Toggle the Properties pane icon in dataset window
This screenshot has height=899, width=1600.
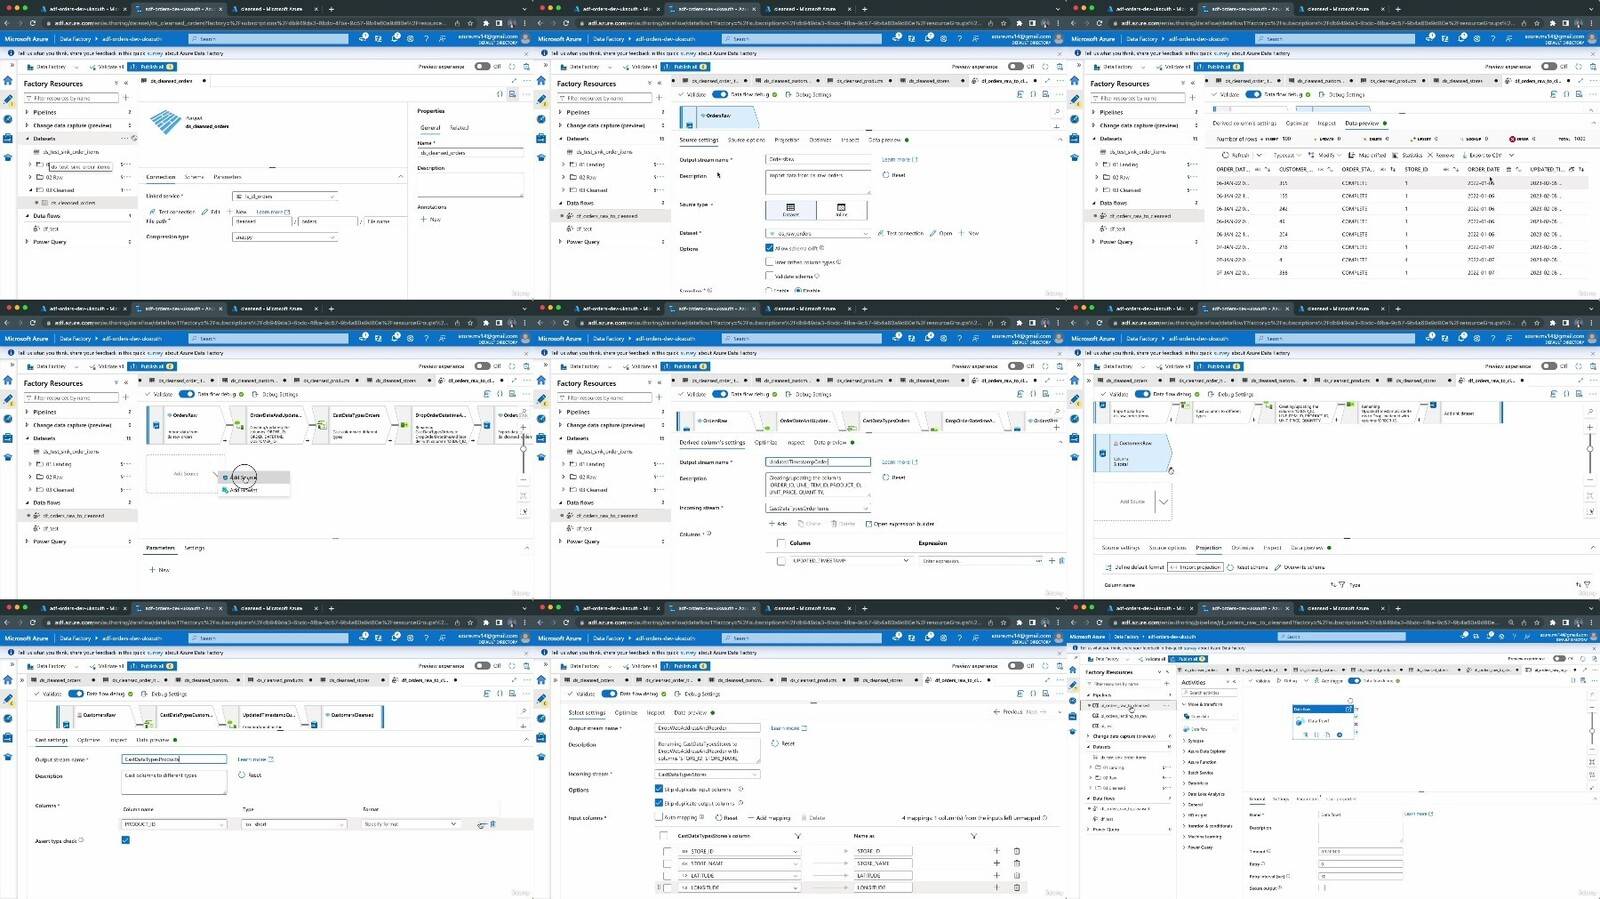tap(513, 94)
